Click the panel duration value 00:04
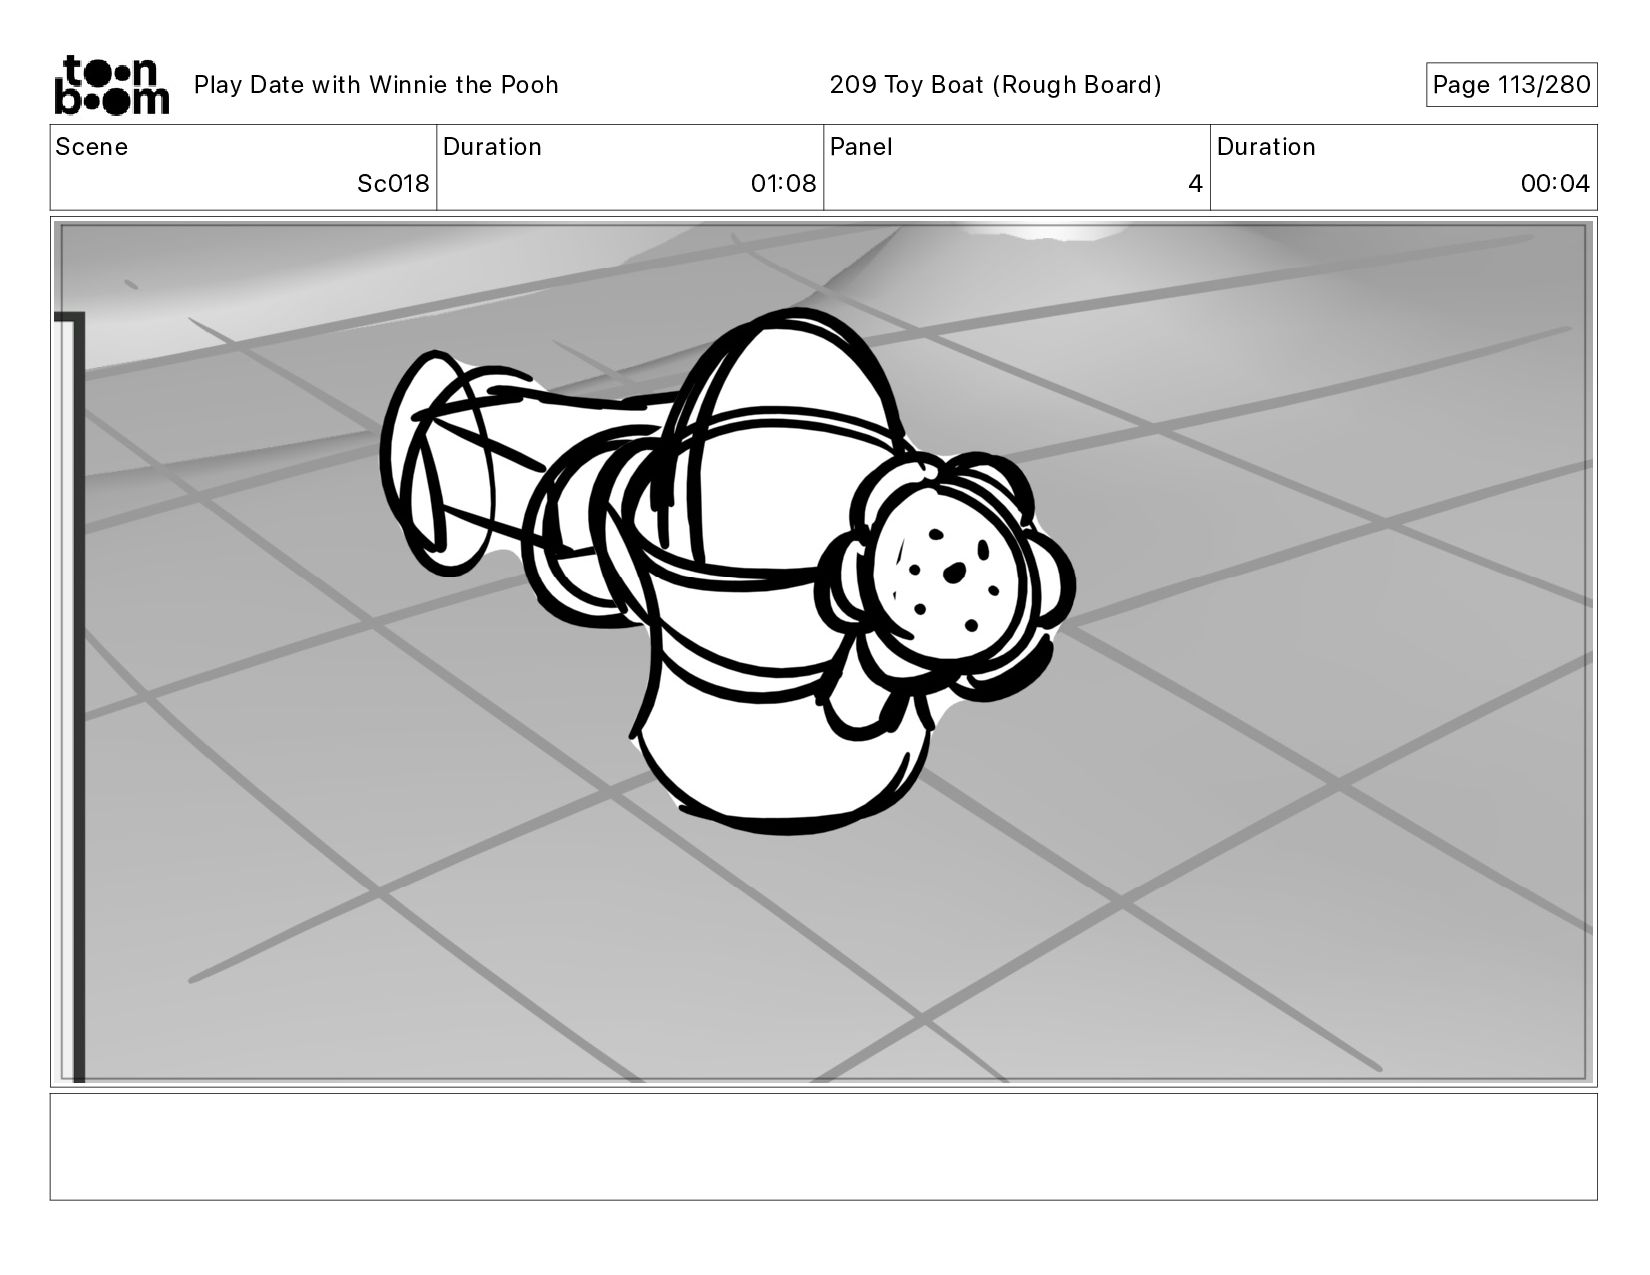 point(1554,184)
